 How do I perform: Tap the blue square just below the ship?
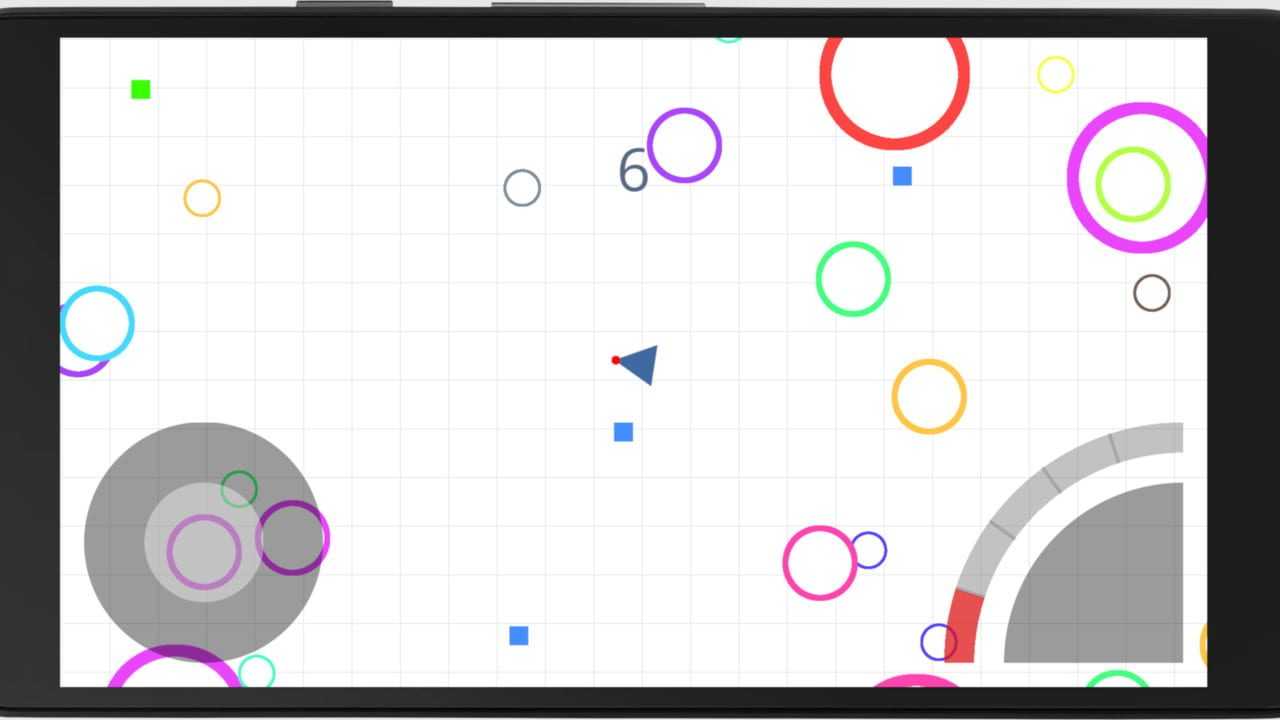(x=623, y=432)
